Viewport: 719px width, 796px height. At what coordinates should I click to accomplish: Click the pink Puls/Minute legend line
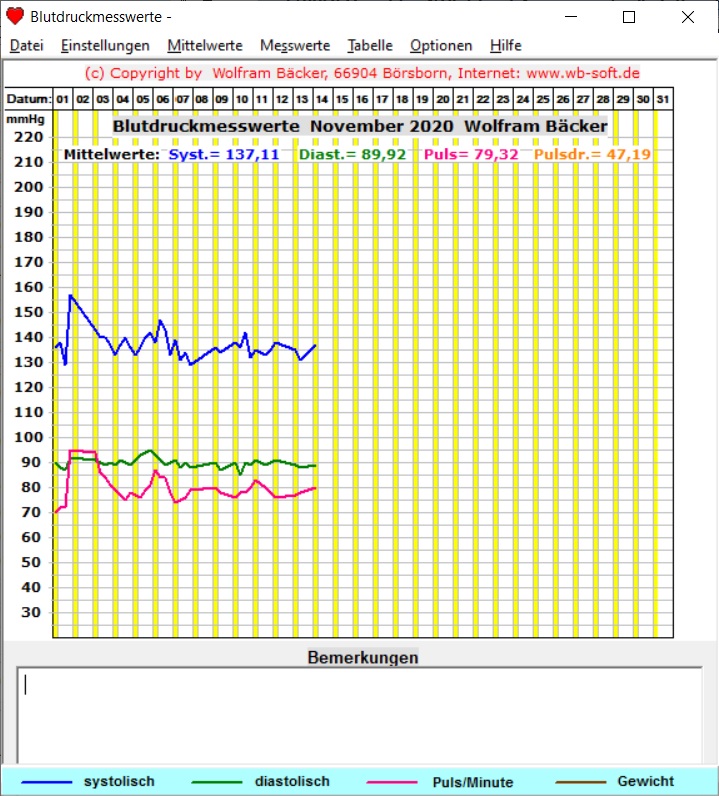(x=392, y=782)
